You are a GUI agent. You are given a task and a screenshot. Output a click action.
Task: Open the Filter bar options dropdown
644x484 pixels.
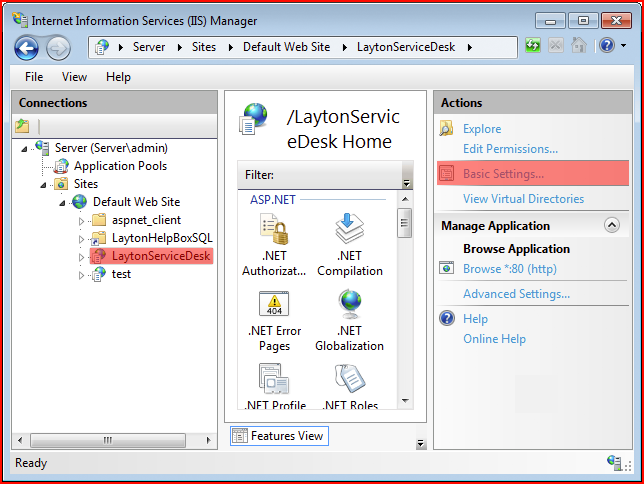[x=407, y=183]
